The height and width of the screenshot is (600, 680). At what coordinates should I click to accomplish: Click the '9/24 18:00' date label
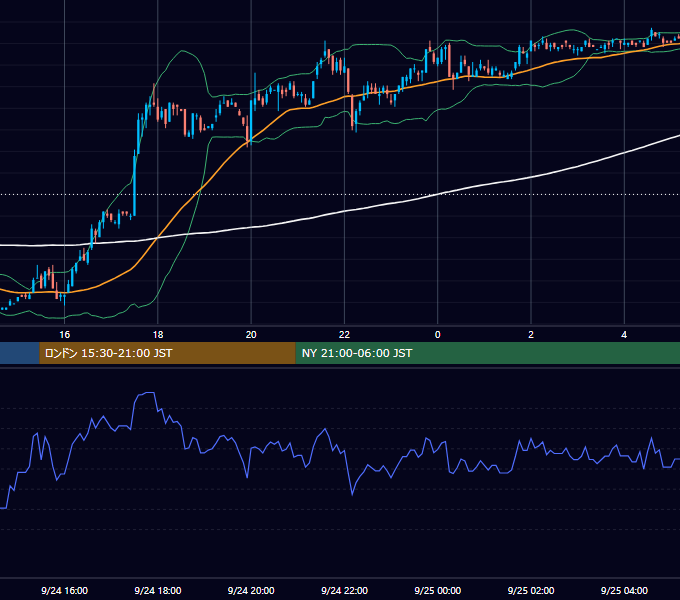158,590
